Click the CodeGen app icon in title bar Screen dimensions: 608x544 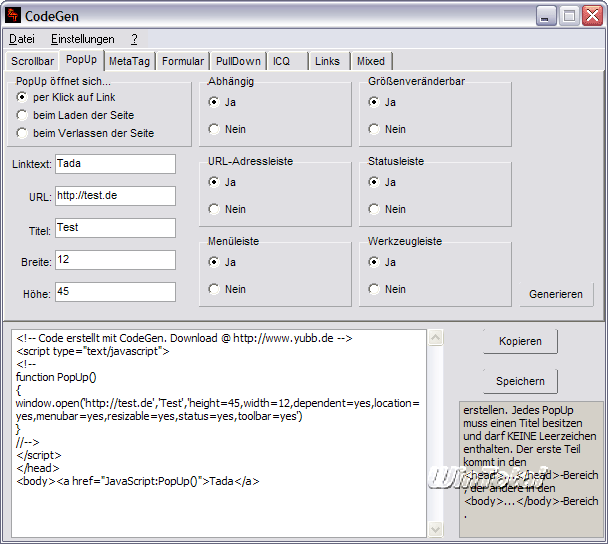[x=12, y=16]
